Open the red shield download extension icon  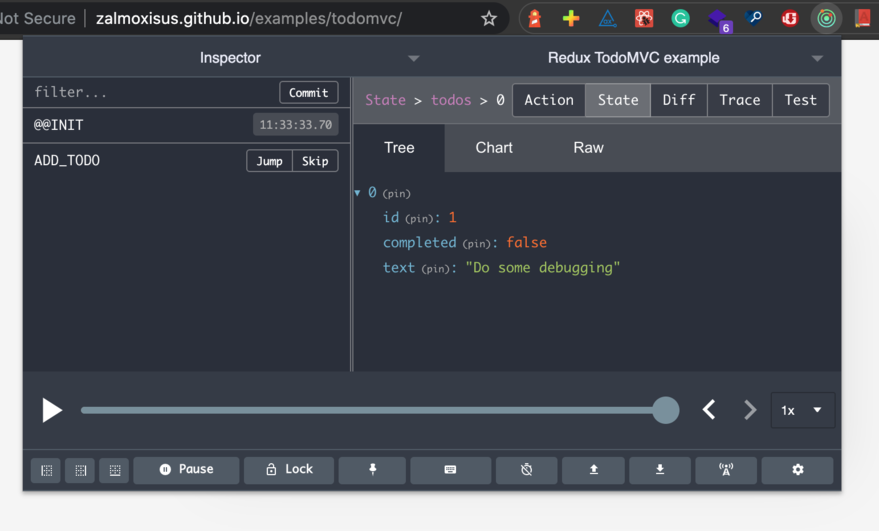pos(789,19)
